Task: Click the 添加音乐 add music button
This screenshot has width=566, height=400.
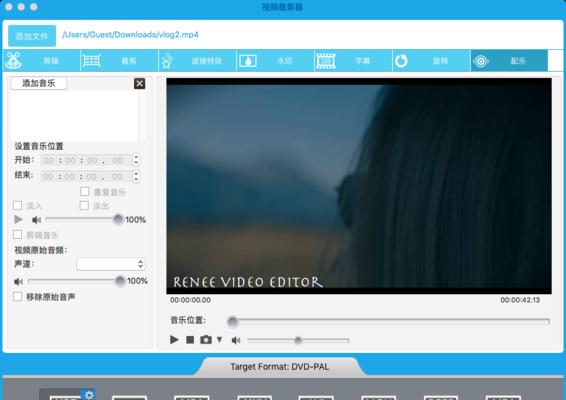Action: tap(39, 83)
